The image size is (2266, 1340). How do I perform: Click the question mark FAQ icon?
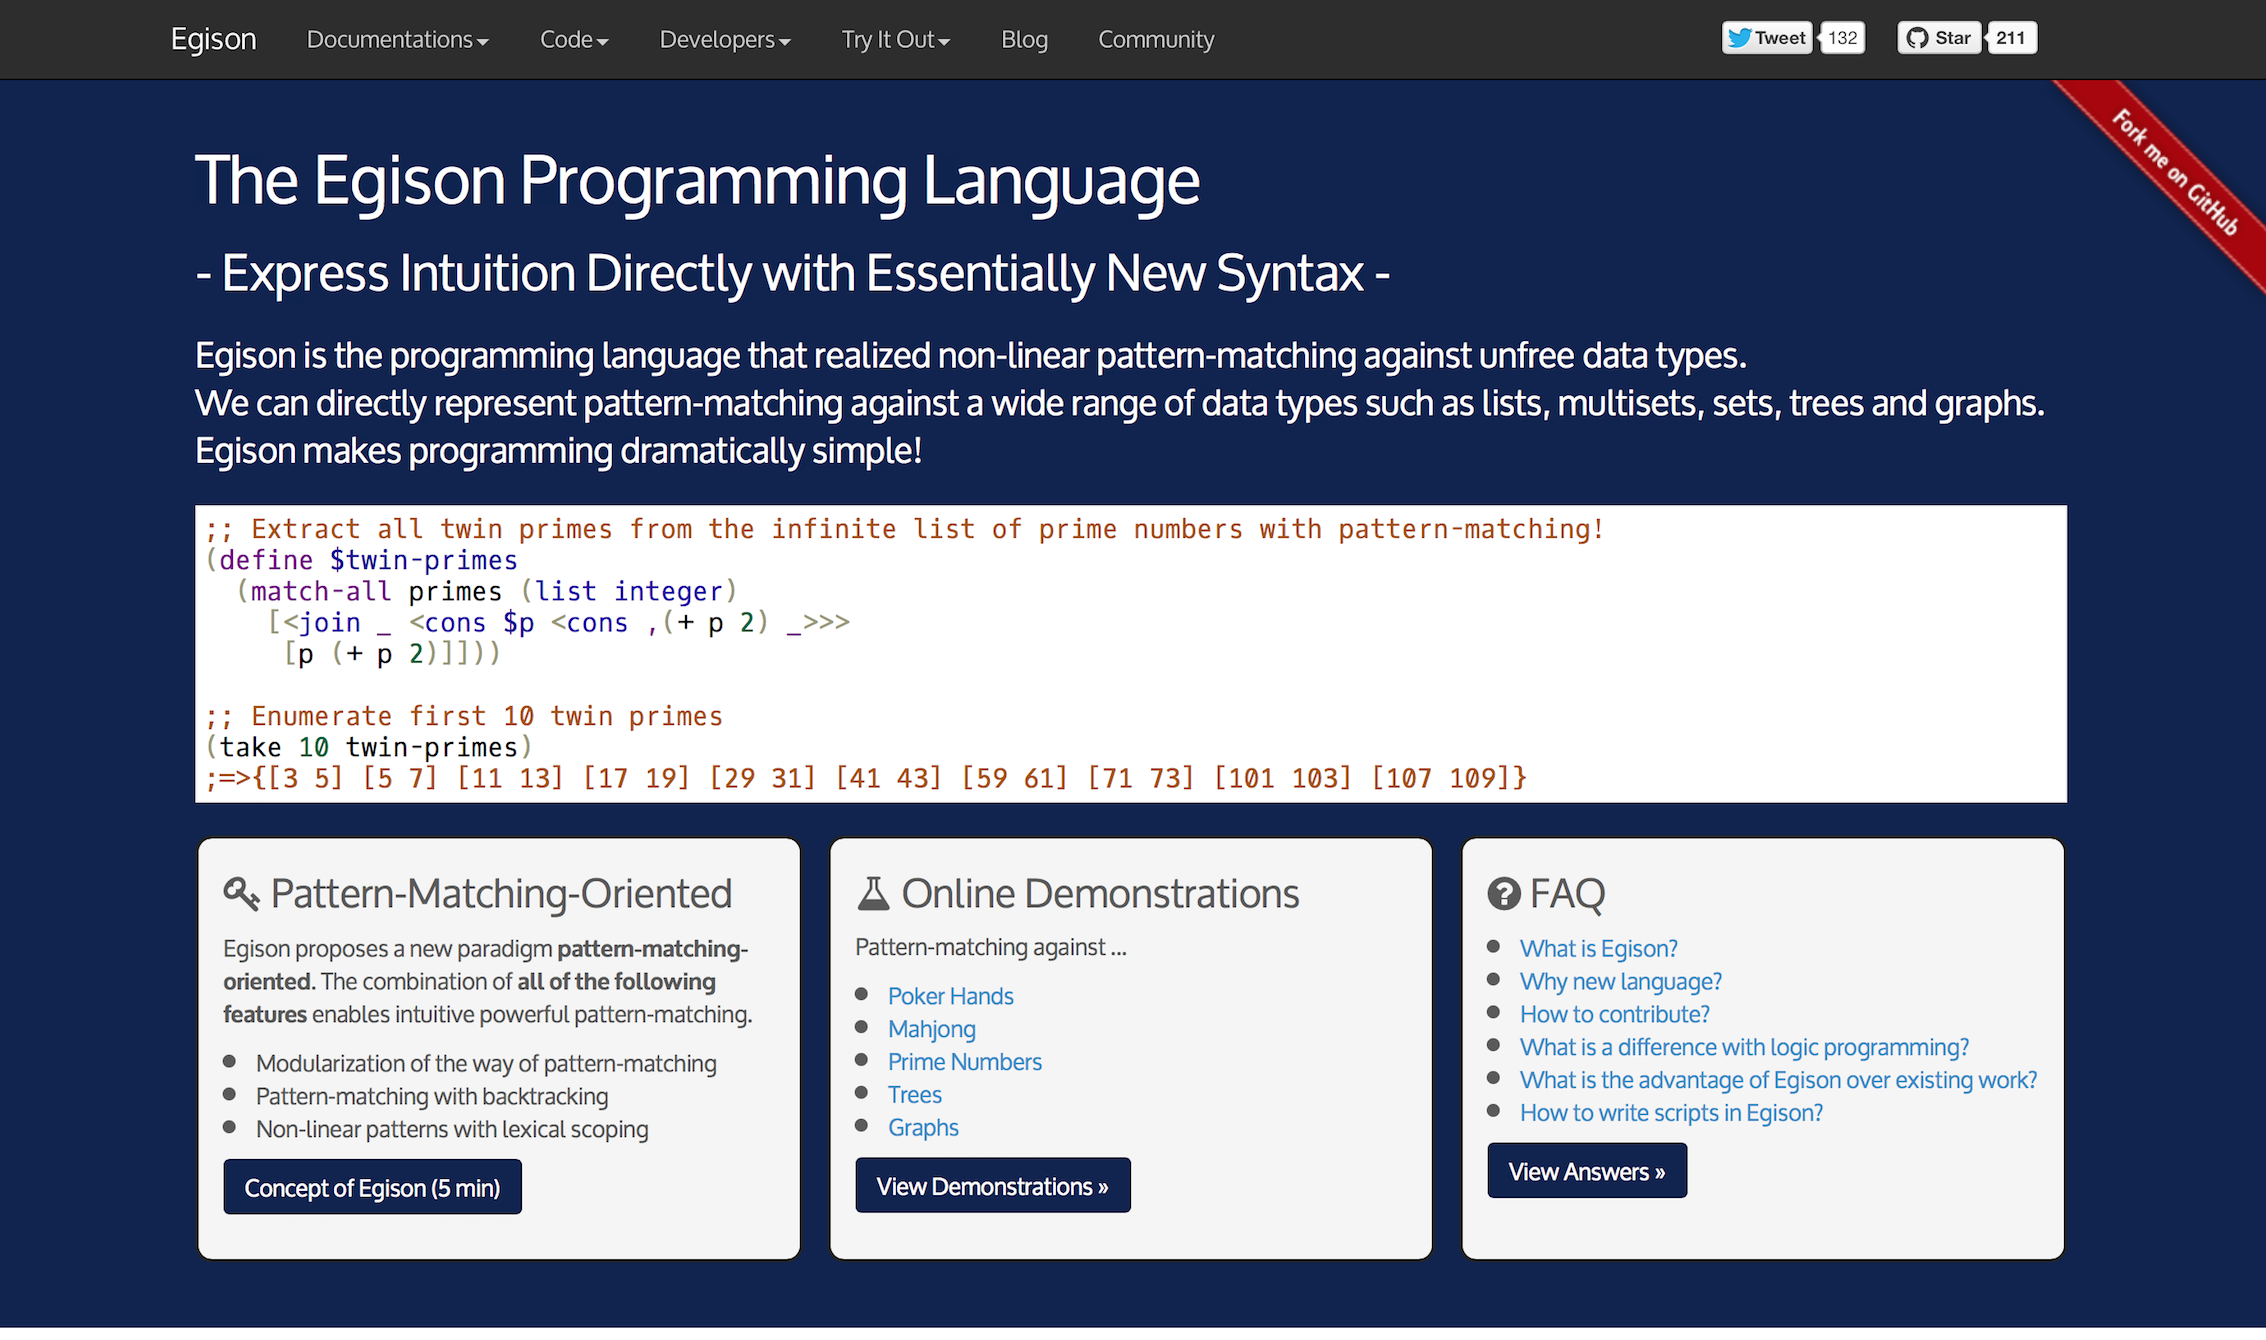[x=1504, y=893]
